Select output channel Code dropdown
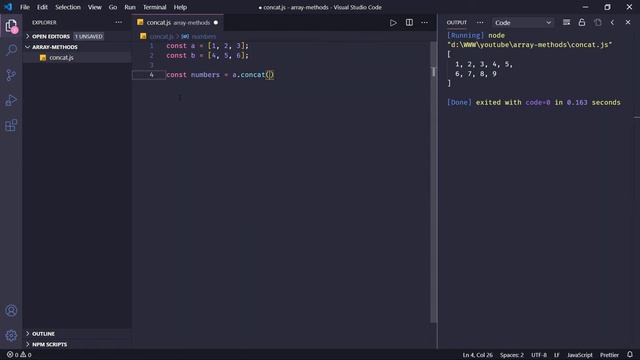Image resolution: width=640 pixels, height=360 pixels. tap(522, 23)
